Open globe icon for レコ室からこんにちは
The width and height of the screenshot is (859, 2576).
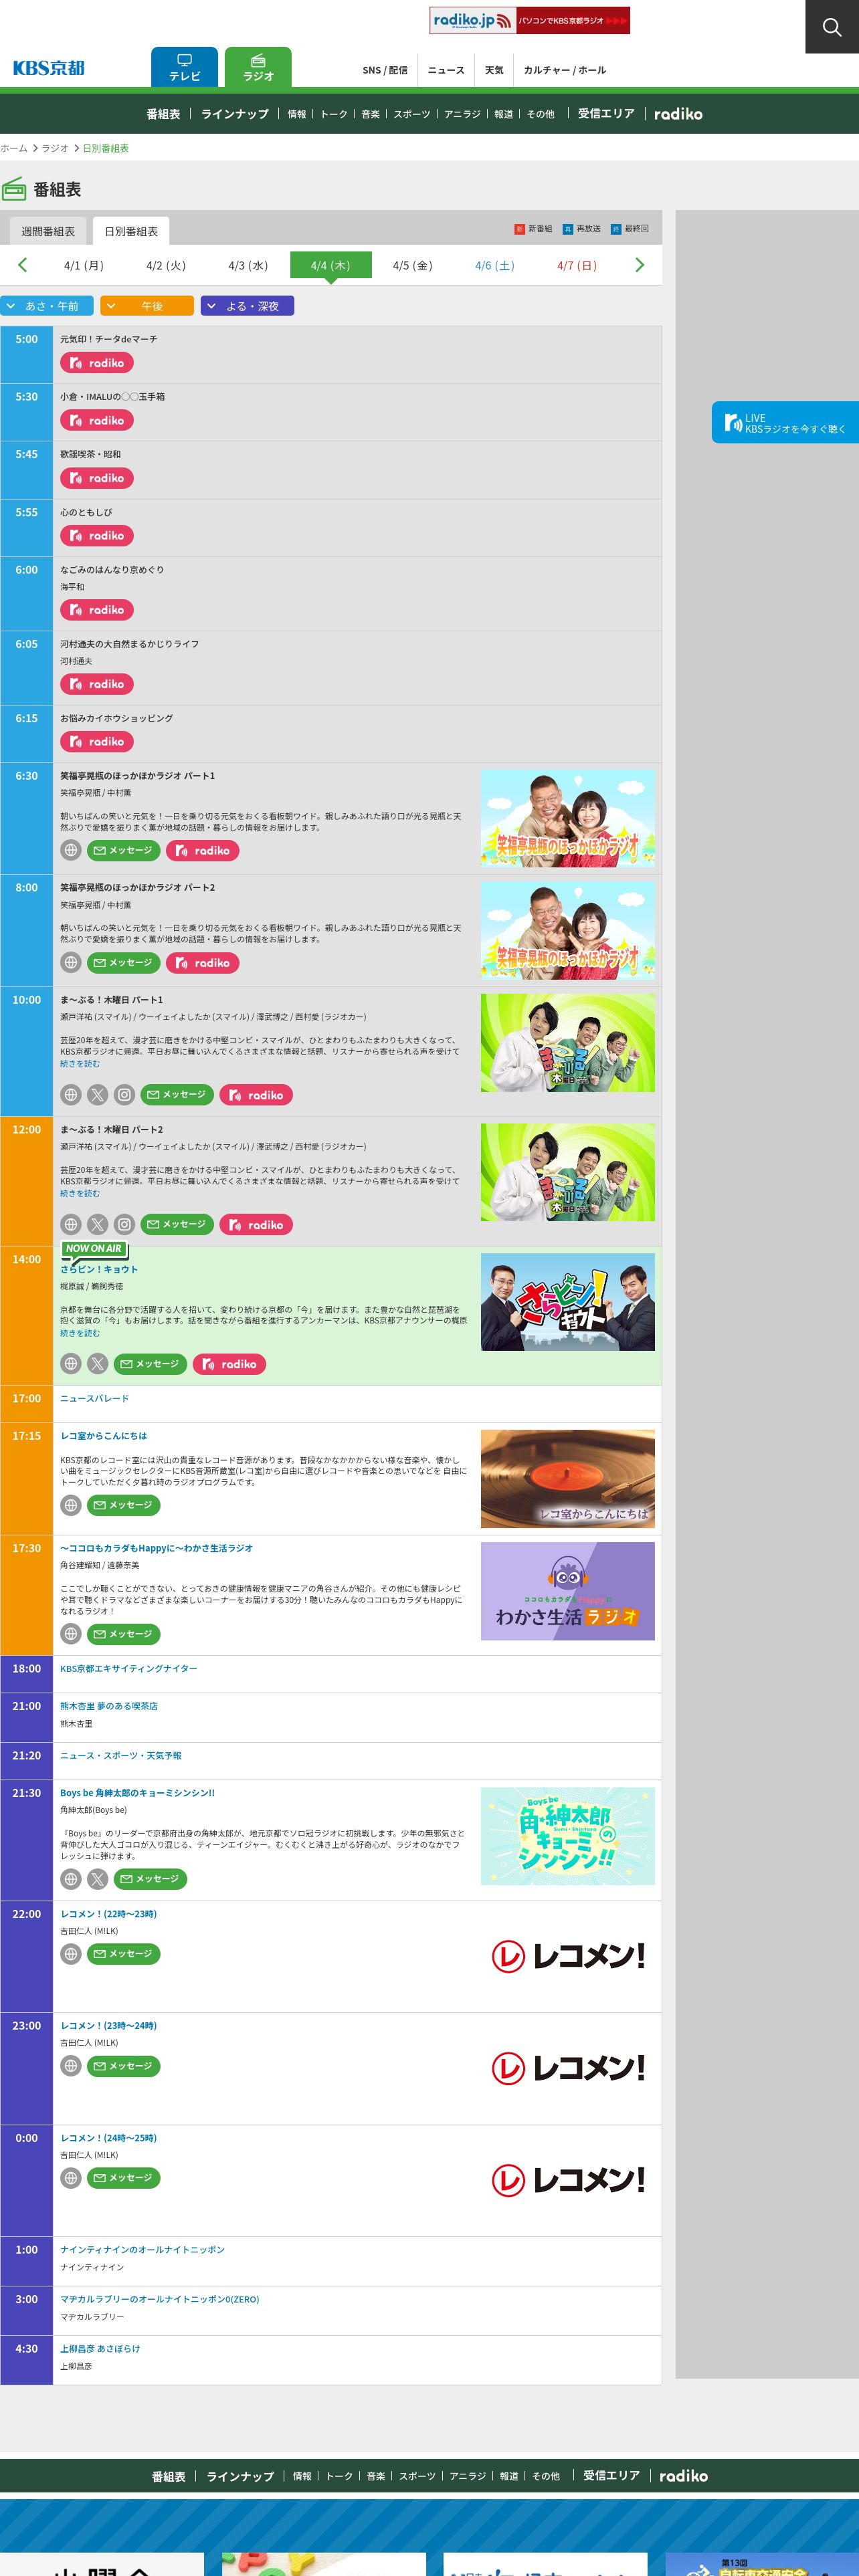(71, 1505)
